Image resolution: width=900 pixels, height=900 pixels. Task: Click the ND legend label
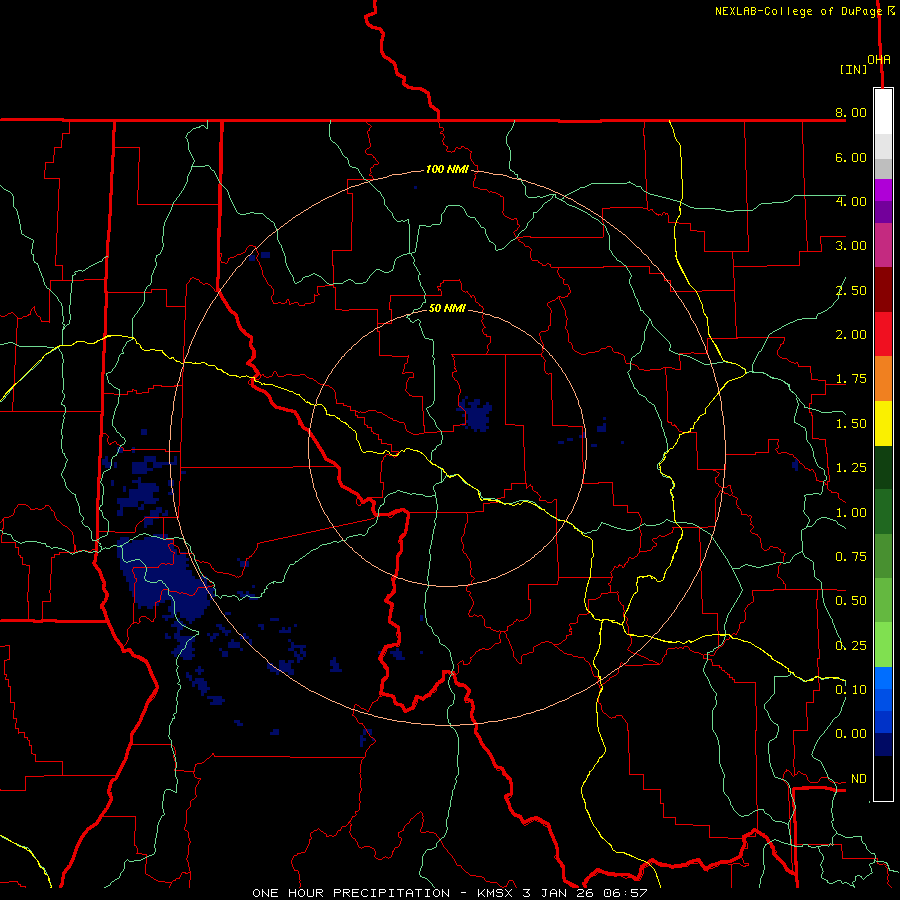click(859, 779)
